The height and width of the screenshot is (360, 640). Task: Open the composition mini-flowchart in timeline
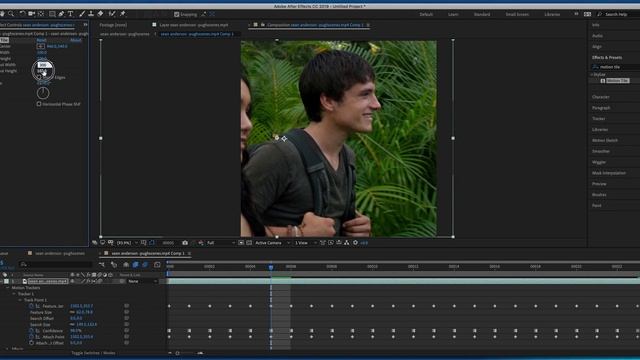click(x=102, y=265)
